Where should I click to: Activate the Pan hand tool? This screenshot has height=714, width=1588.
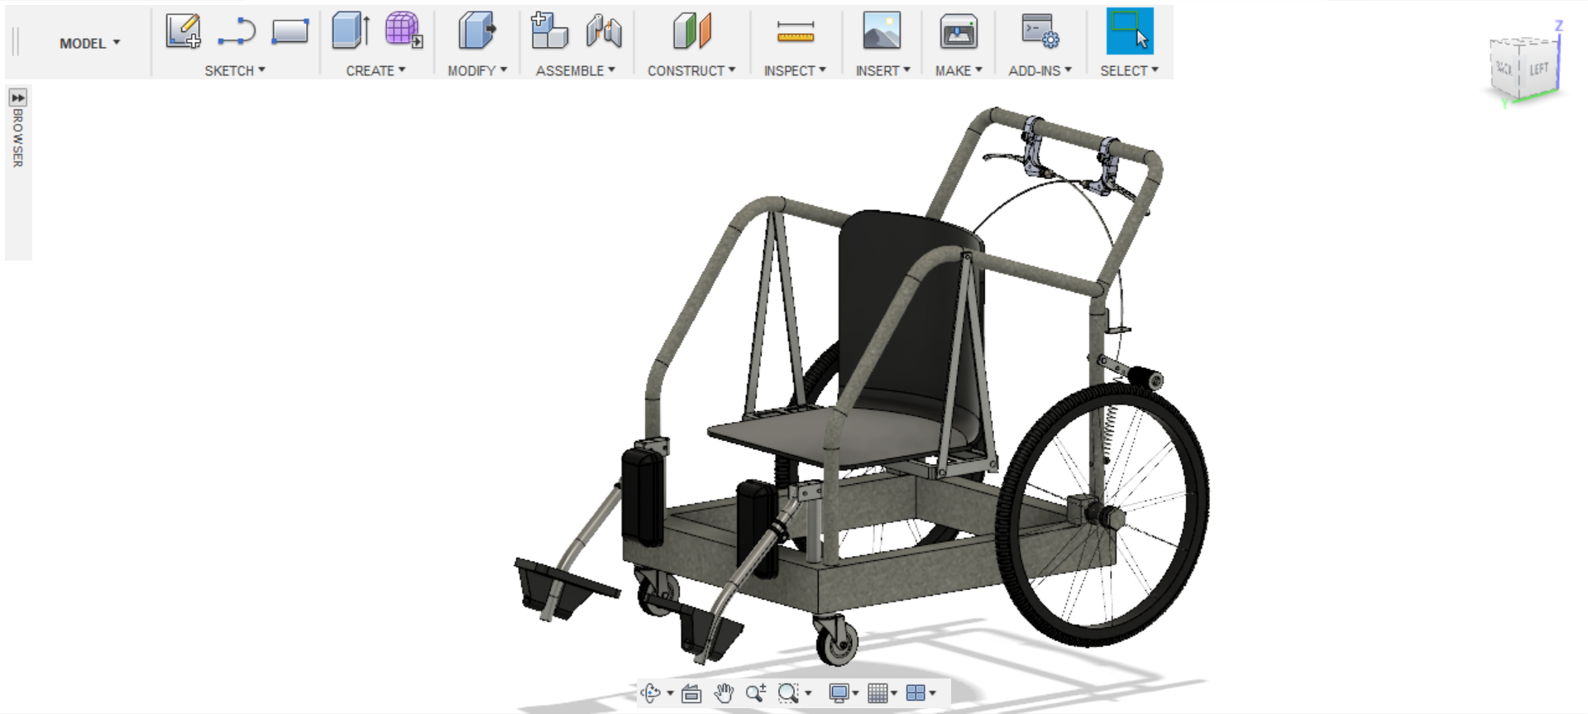click(724, 693)
